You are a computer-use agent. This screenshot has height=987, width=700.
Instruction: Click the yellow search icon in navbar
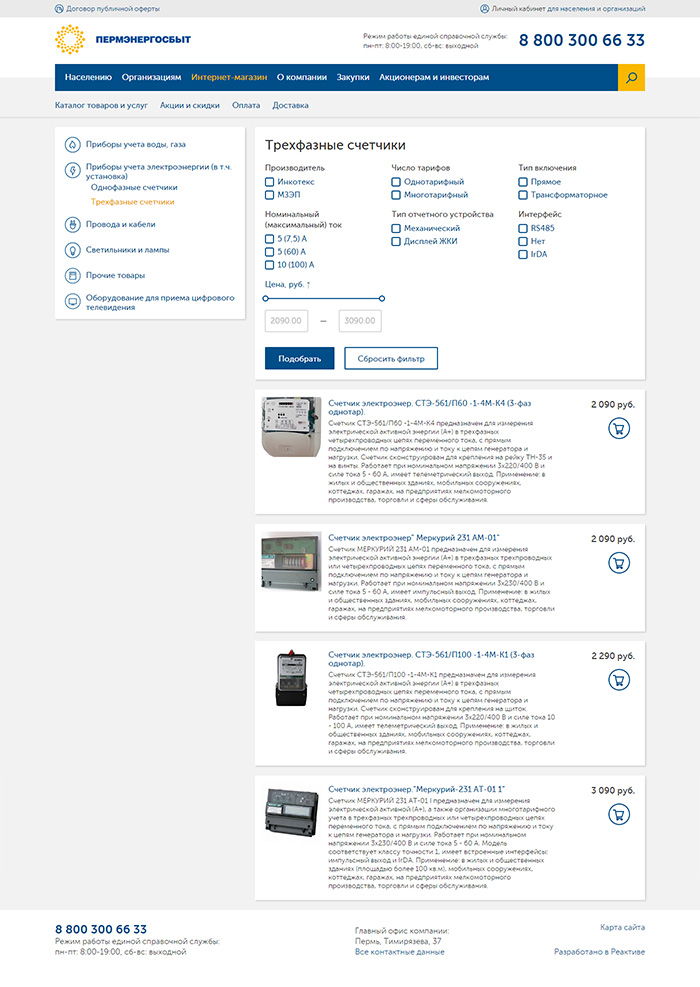631,77
